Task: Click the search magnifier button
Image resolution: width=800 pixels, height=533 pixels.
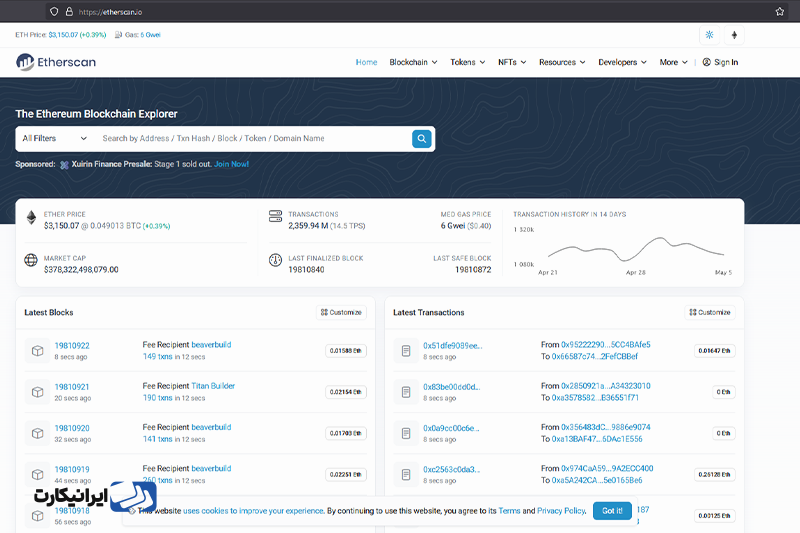Action: (x=421, y=139)
